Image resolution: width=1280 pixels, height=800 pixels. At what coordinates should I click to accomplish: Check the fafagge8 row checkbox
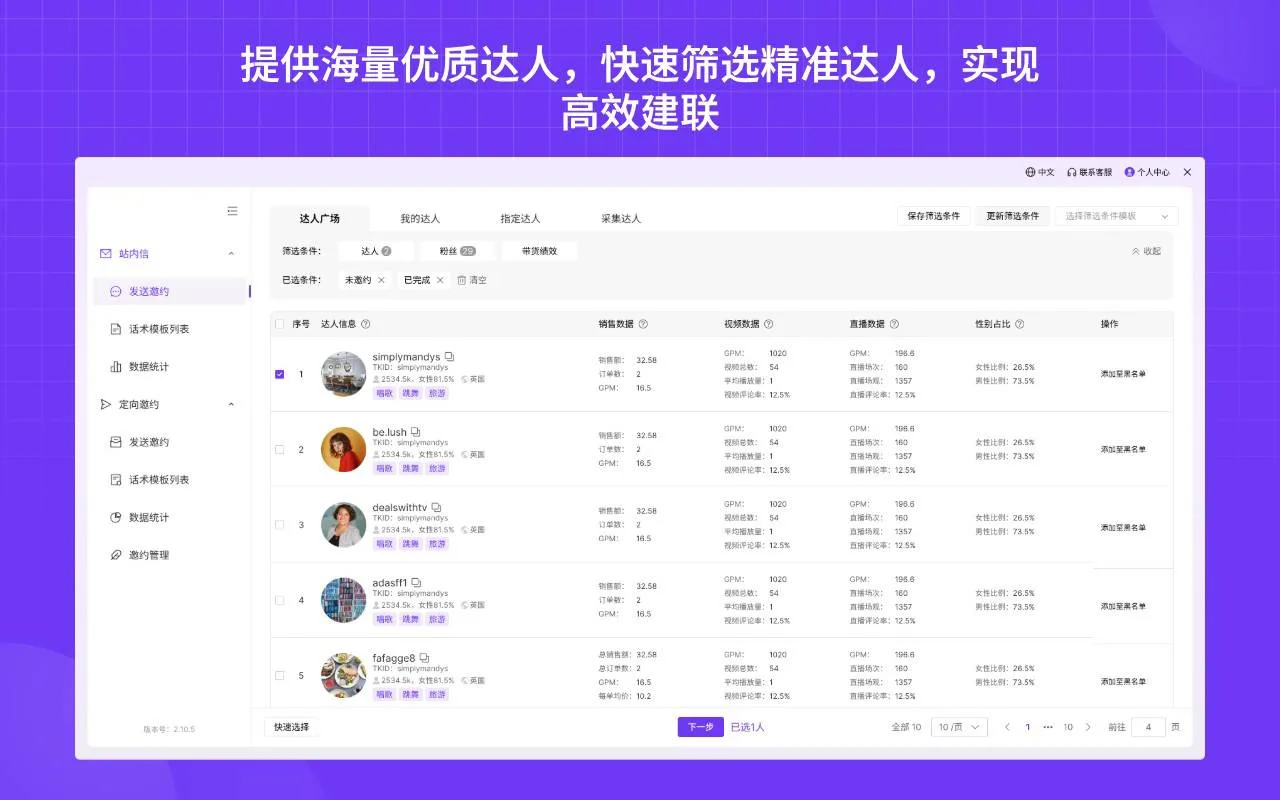(x=280, y=676)
